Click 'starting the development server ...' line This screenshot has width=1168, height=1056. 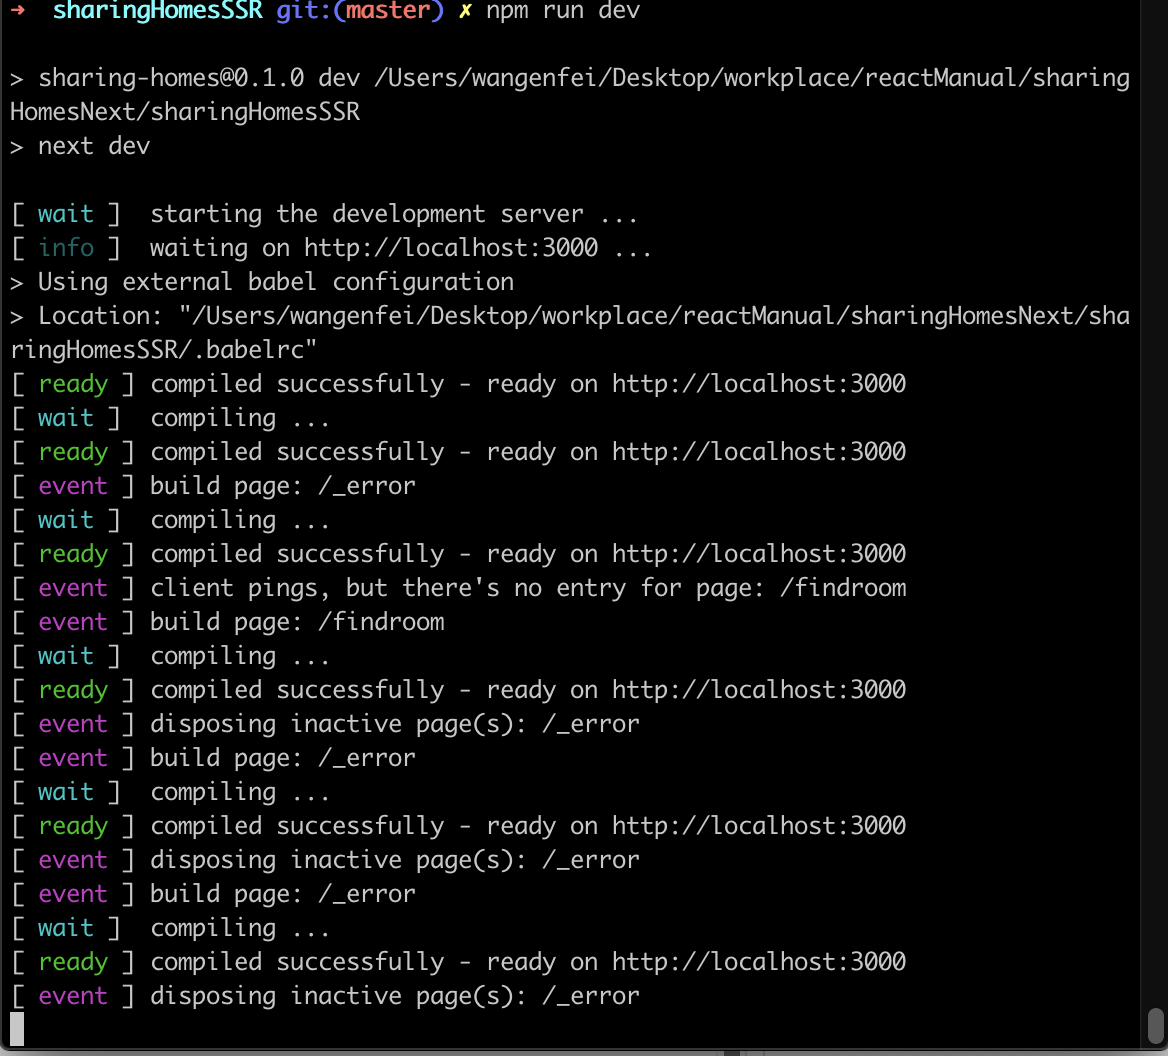coord(394,214)
